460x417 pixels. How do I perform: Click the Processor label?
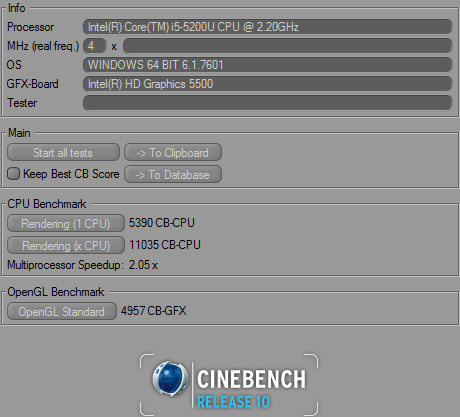click(30, 27)
